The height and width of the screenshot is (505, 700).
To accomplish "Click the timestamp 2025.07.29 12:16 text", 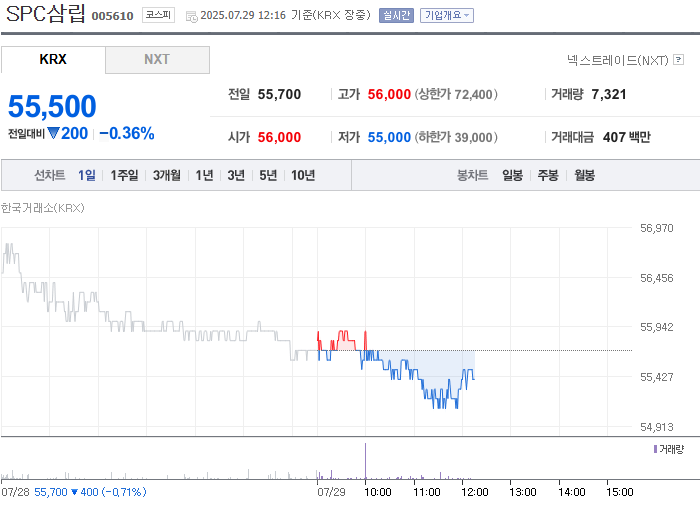I will 243,15.
